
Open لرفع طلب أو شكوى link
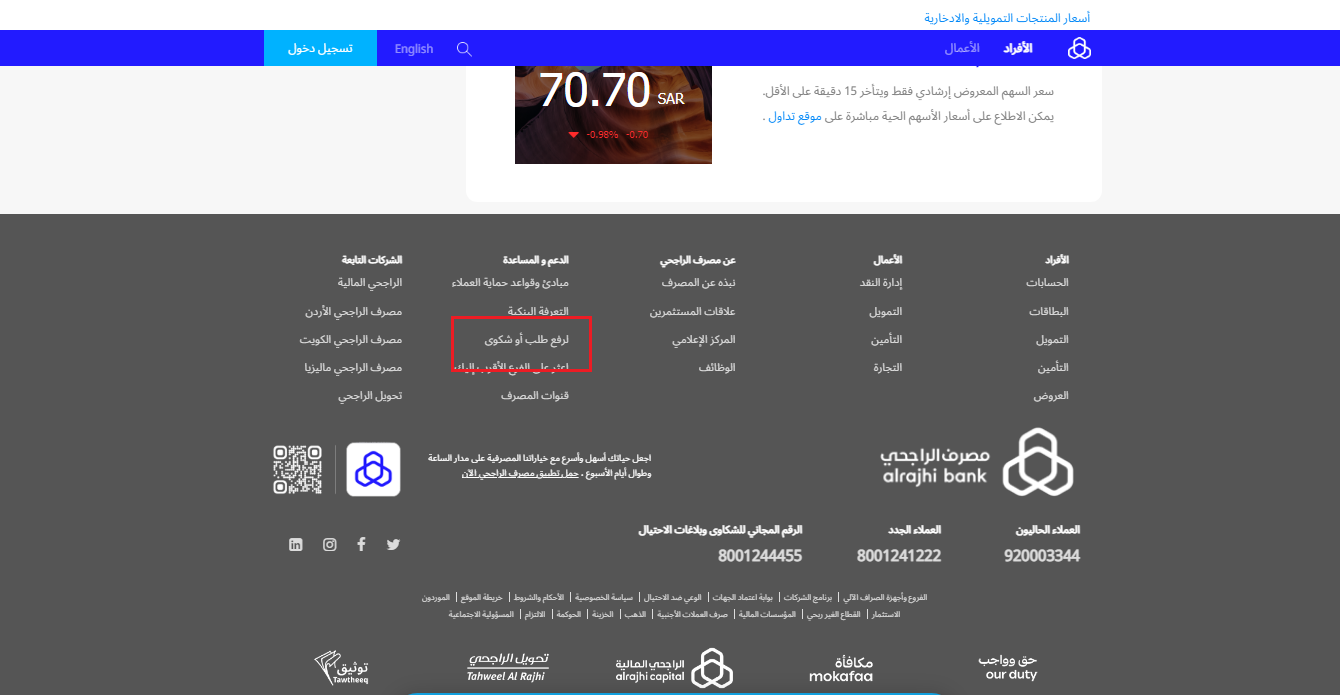(x=527, y=340)
